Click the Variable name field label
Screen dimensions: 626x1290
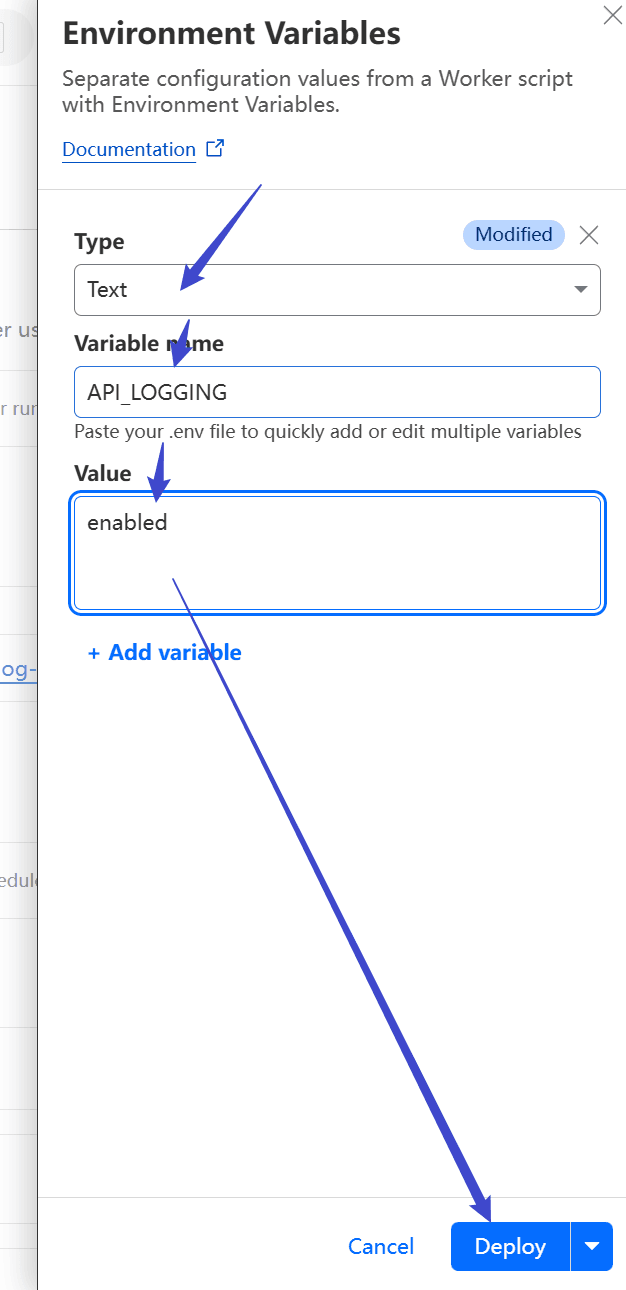pos(149,343)
